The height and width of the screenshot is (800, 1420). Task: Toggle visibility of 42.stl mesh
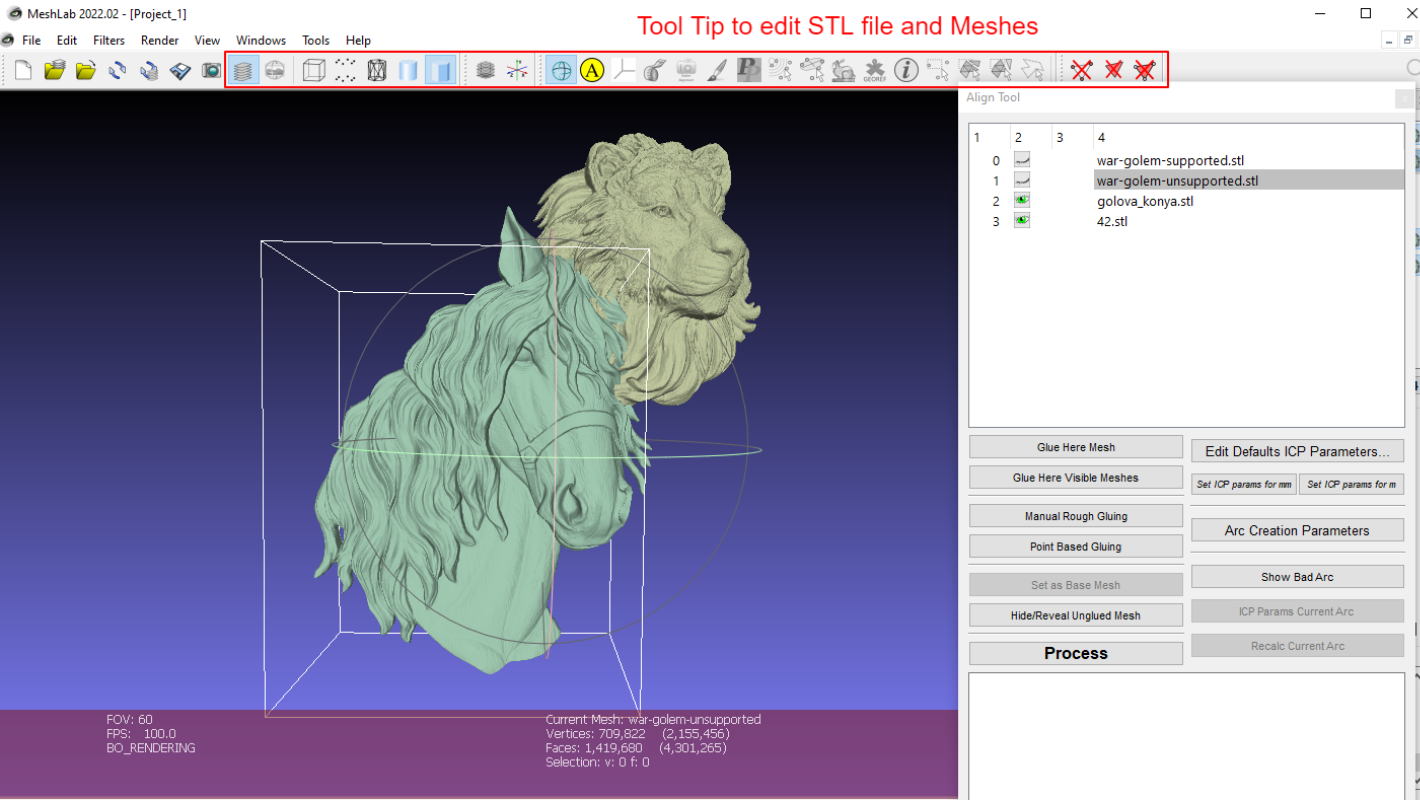pos(1021,221)
